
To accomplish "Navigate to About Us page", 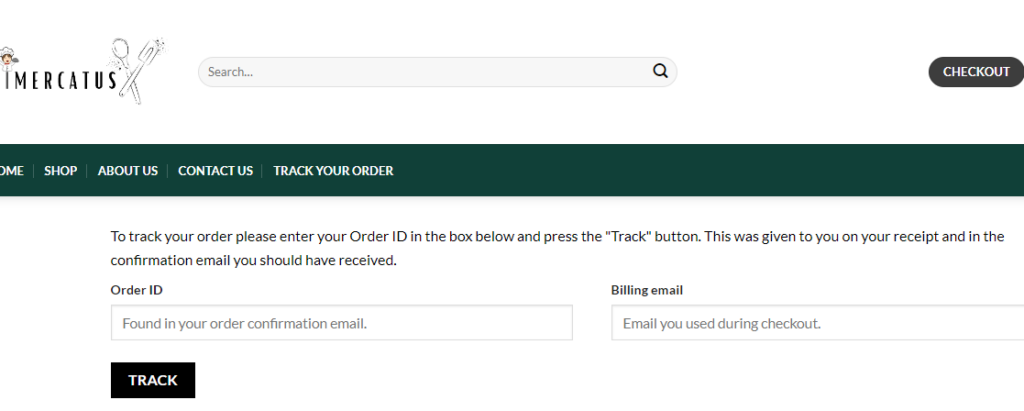I will [127, 171].
